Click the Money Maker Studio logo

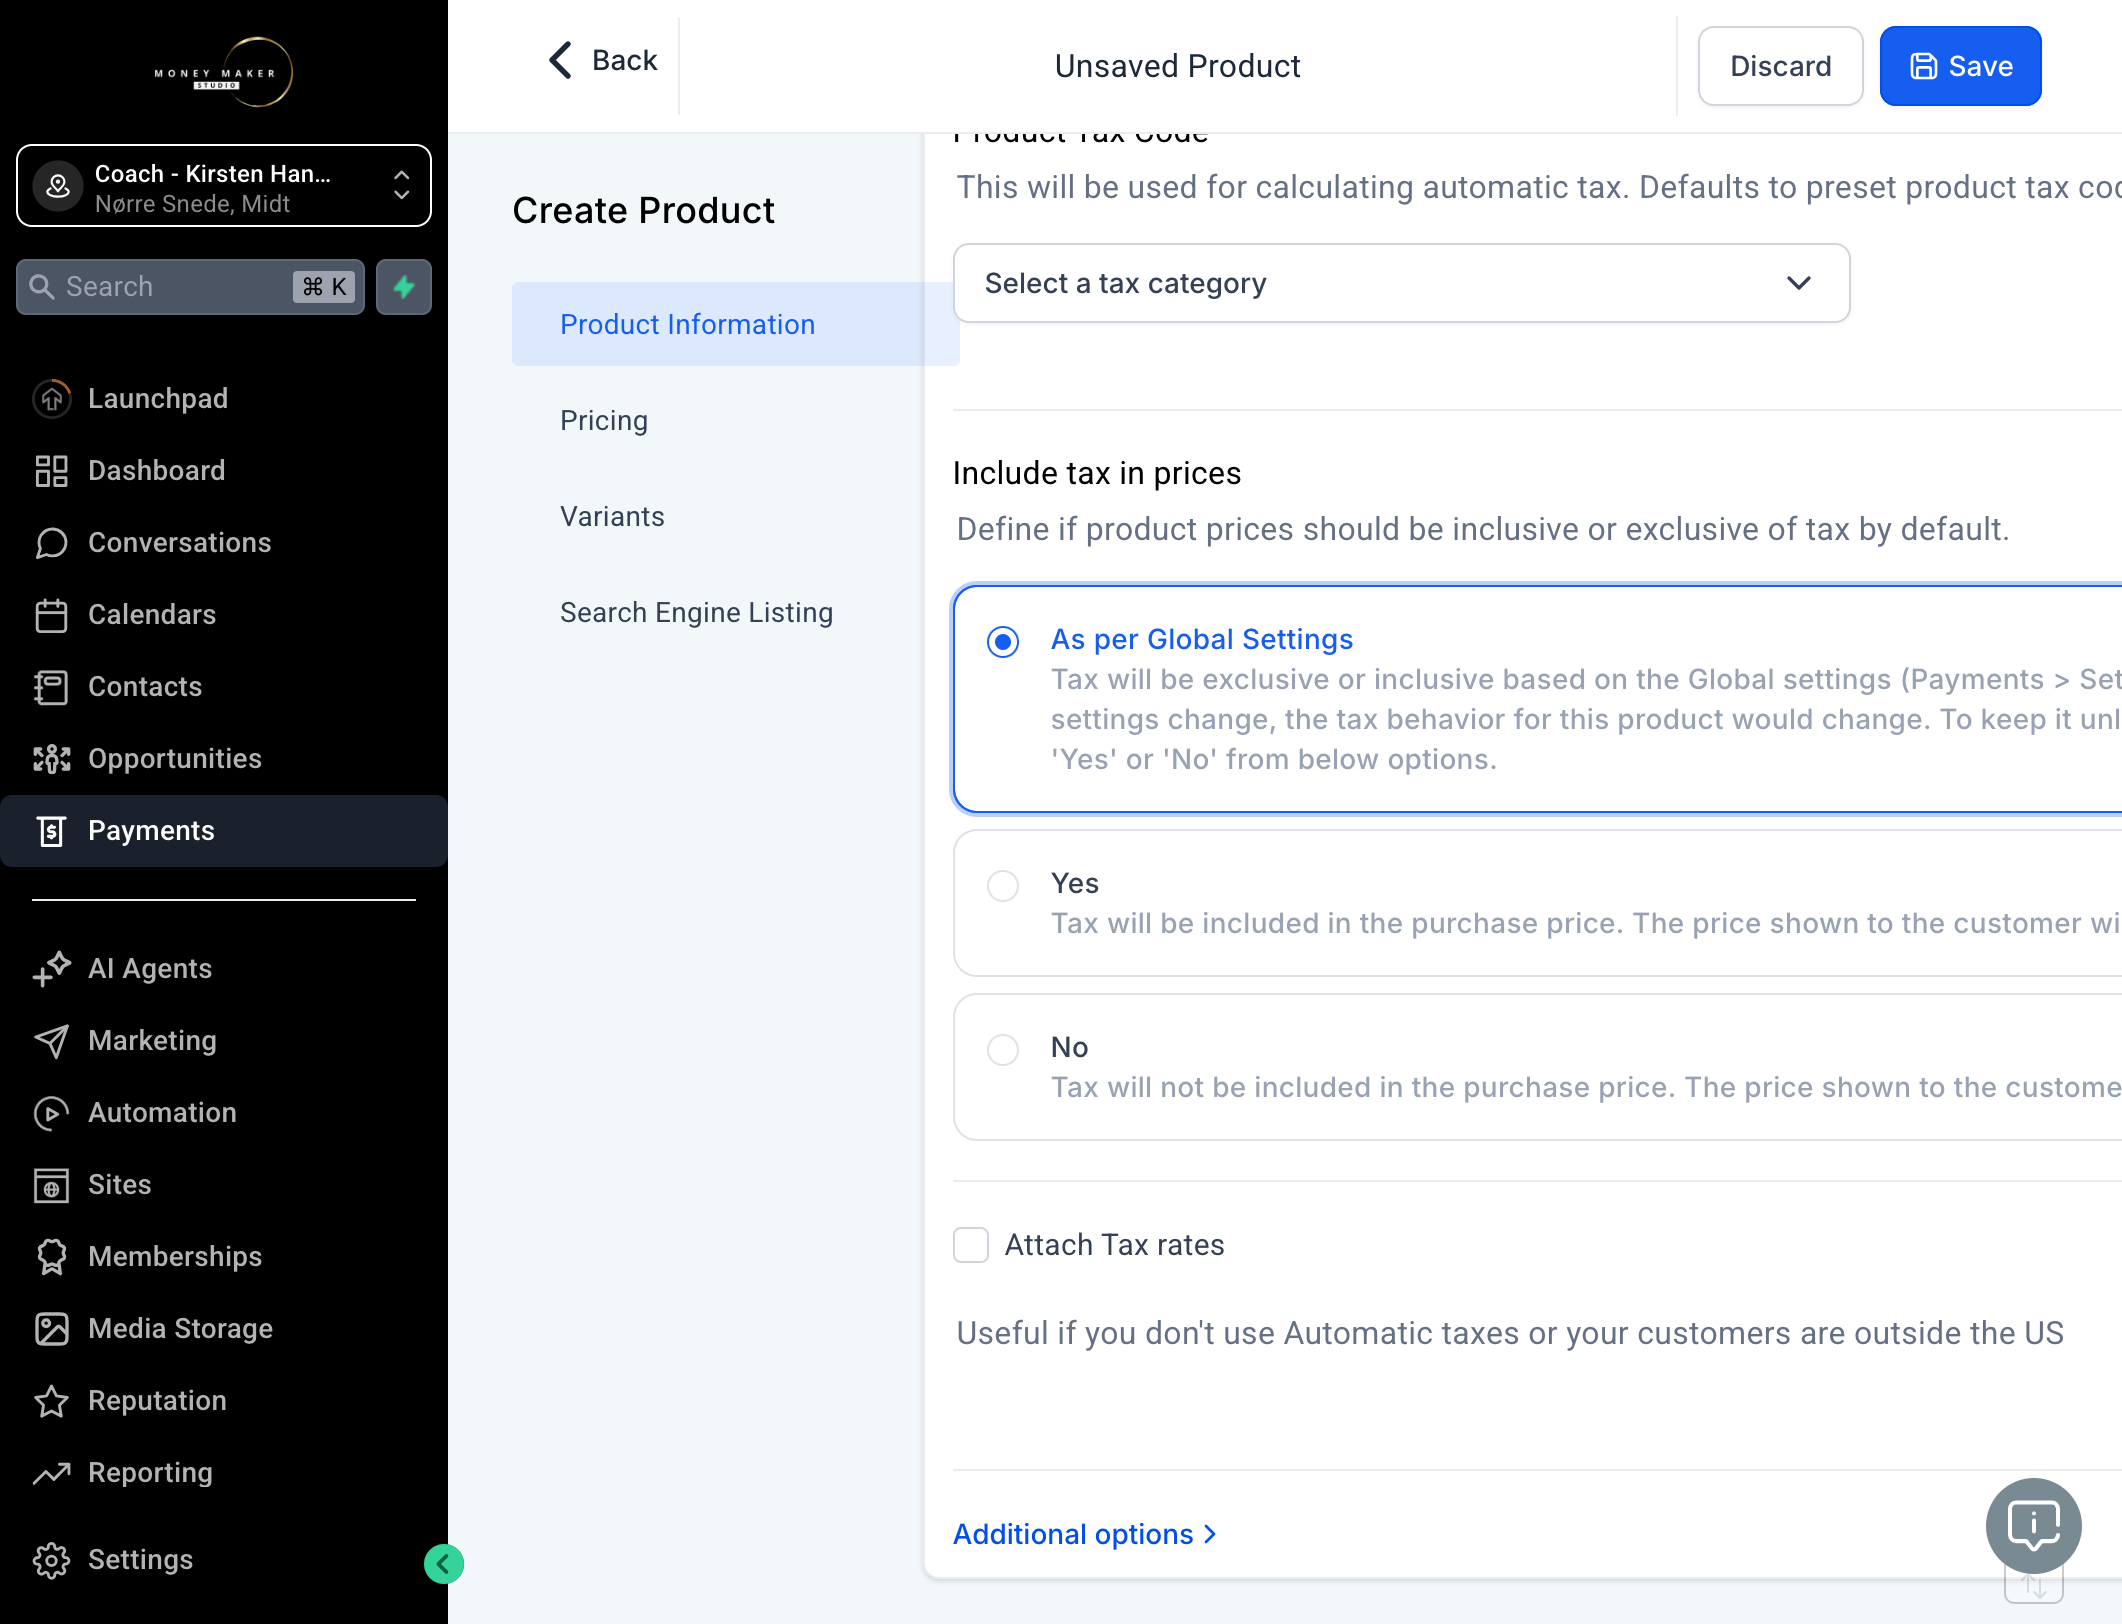tap(224, 72)
